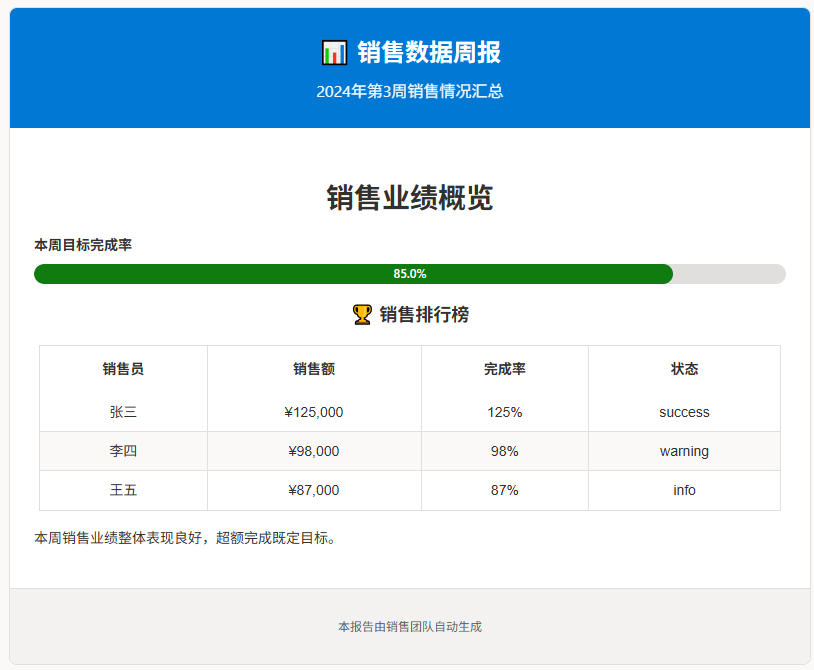Click the trophy icon beside 销售排行榜

[x=362, y=315]
